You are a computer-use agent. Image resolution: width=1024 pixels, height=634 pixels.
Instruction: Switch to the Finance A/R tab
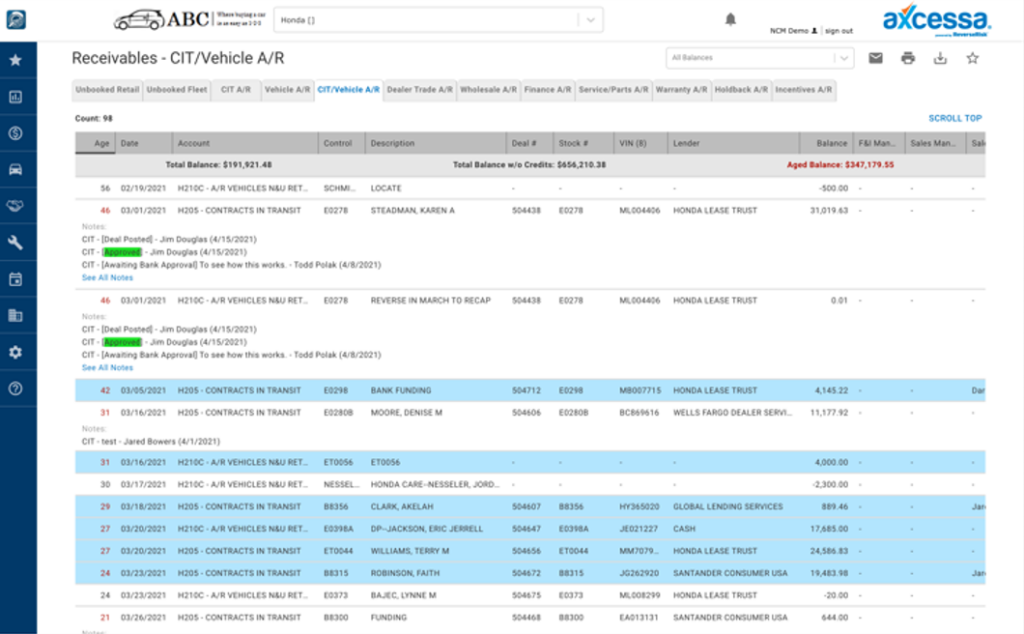click(547, 89)
